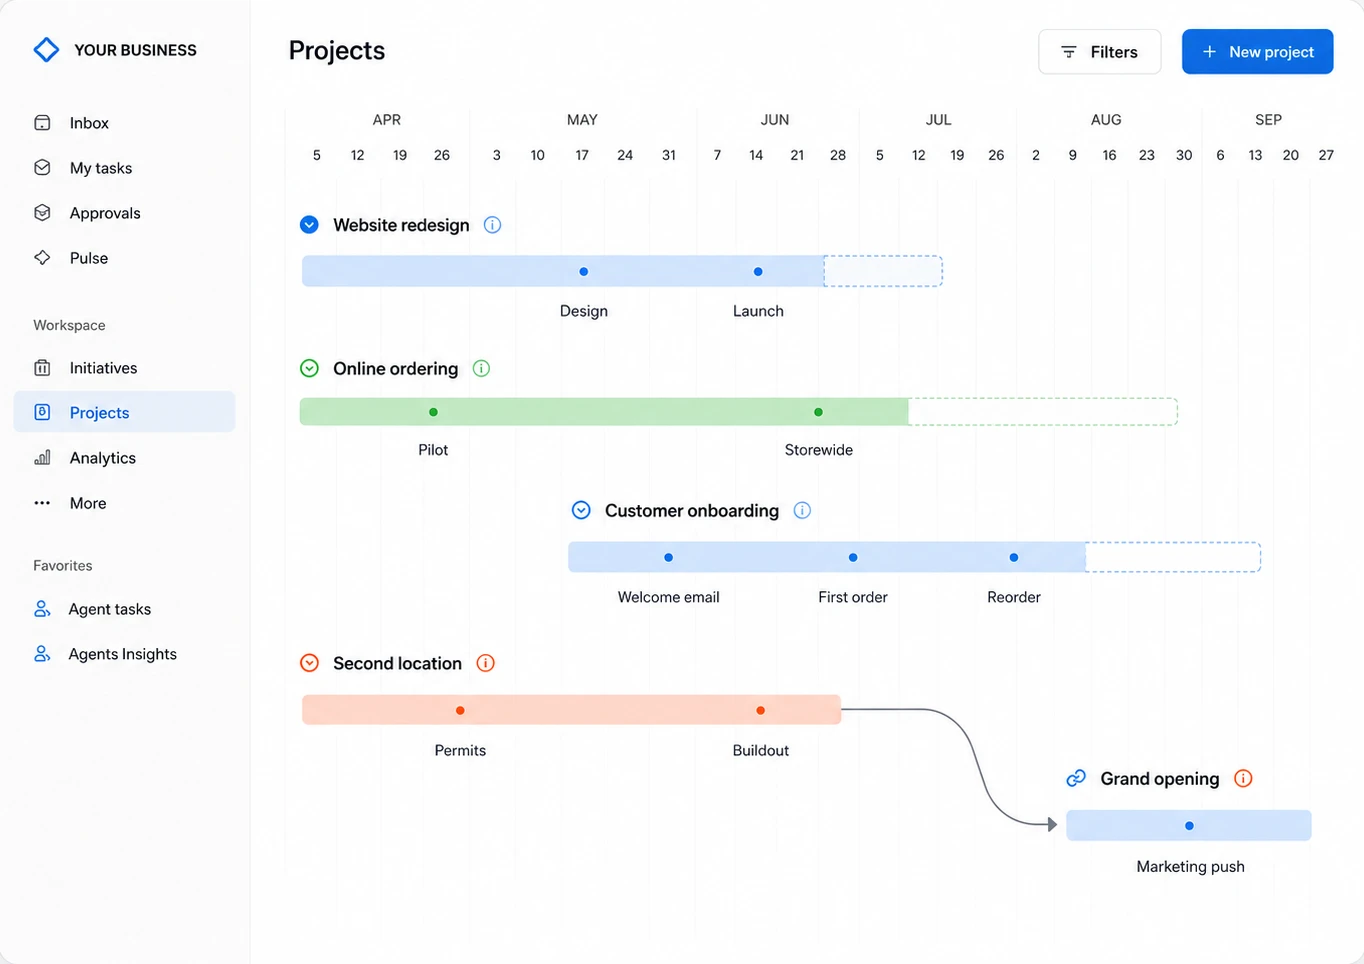Open the Website redesign title
1364x964 pixels.
(x=401, y=225)
